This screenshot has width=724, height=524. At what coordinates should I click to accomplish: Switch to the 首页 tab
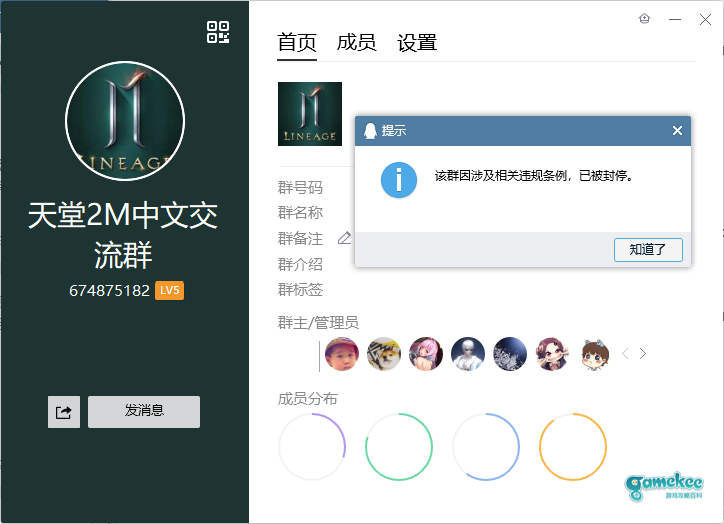pos(297,43)
